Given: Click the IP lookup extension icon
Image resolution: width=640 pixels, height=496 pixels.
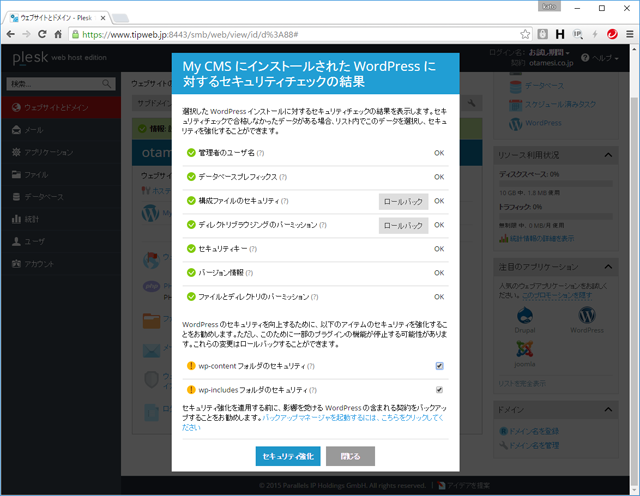Looking at the screenshot, I should click(x=578, y=34).
